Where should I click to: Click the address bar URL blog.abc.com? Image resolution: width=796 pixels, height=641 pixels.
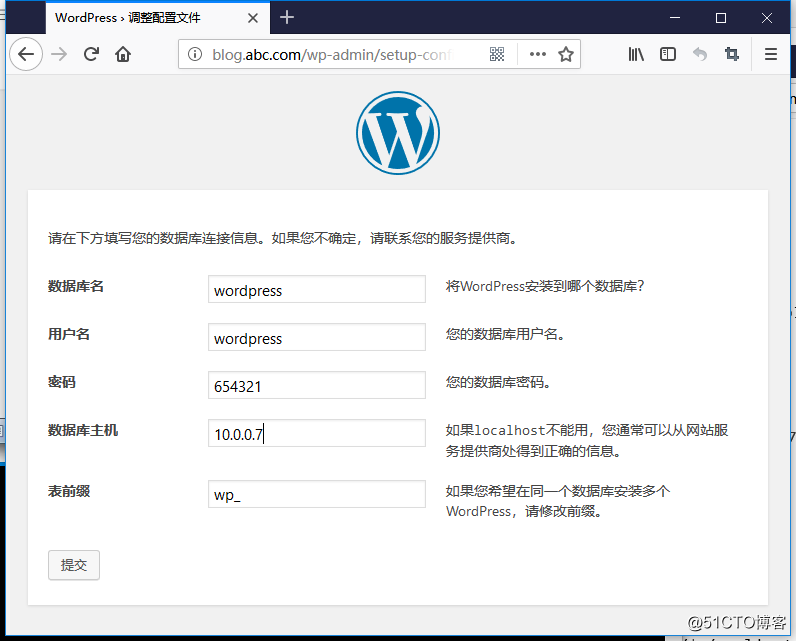(331, 54)
